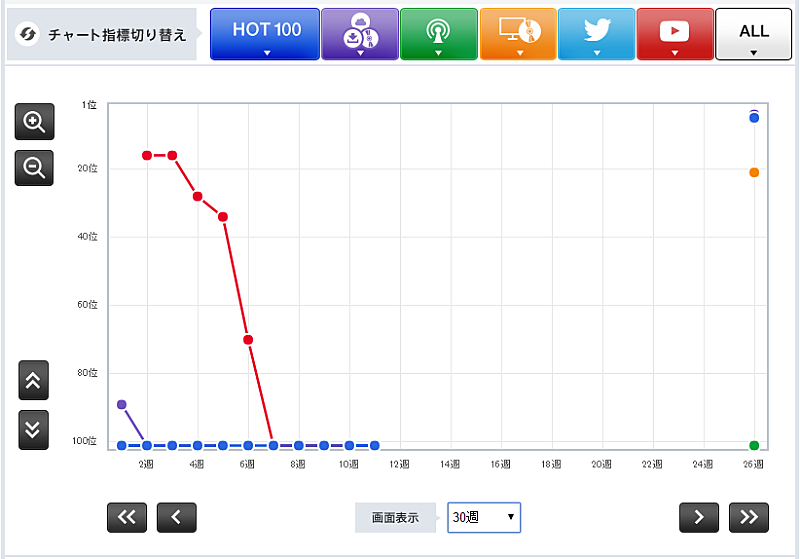Click the Twitter bird metric icon

coord(596,31)
